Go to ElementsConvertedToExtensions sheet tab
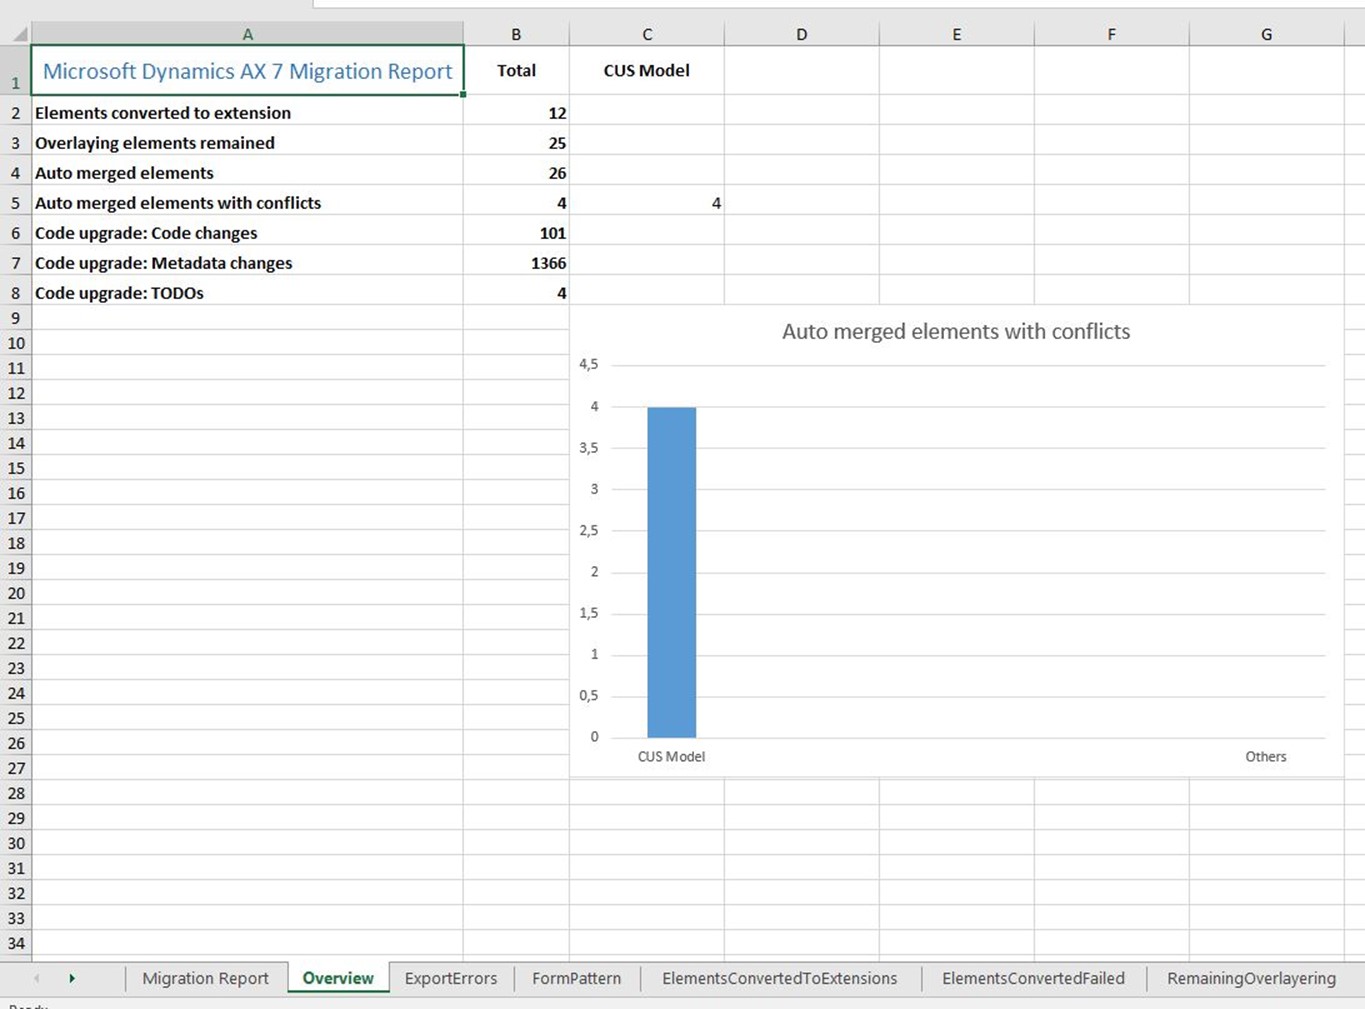 780,978
